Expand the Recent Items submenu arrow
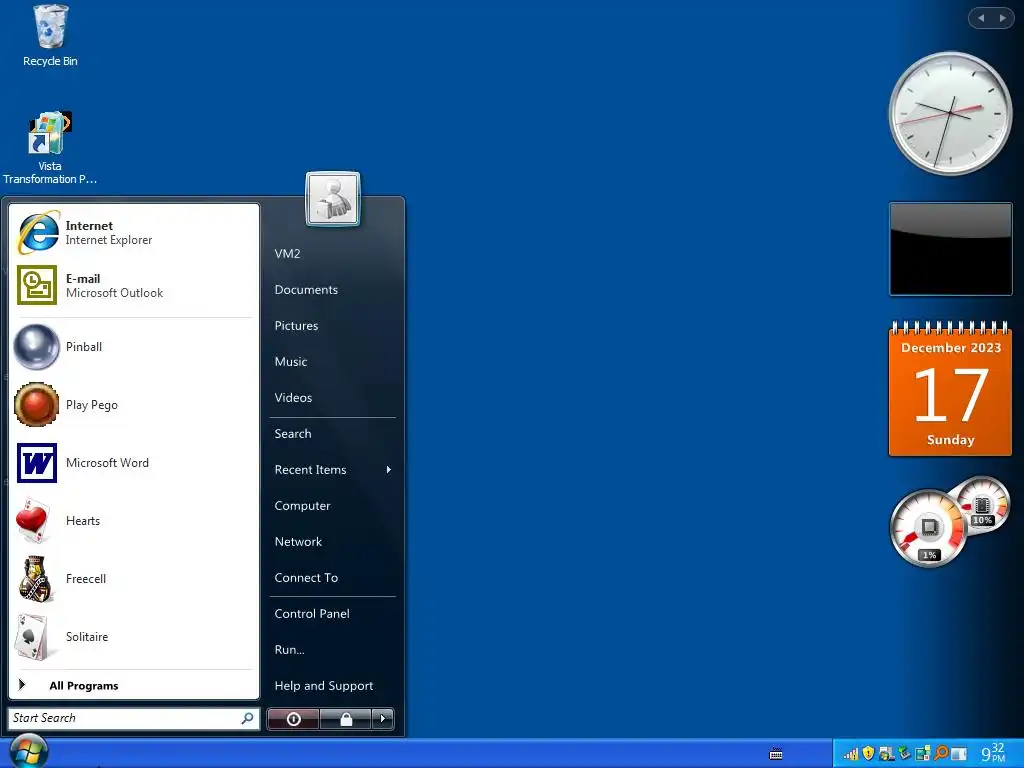The width and height of the screenshot is (1024, 768). click(x=389, y=470)
